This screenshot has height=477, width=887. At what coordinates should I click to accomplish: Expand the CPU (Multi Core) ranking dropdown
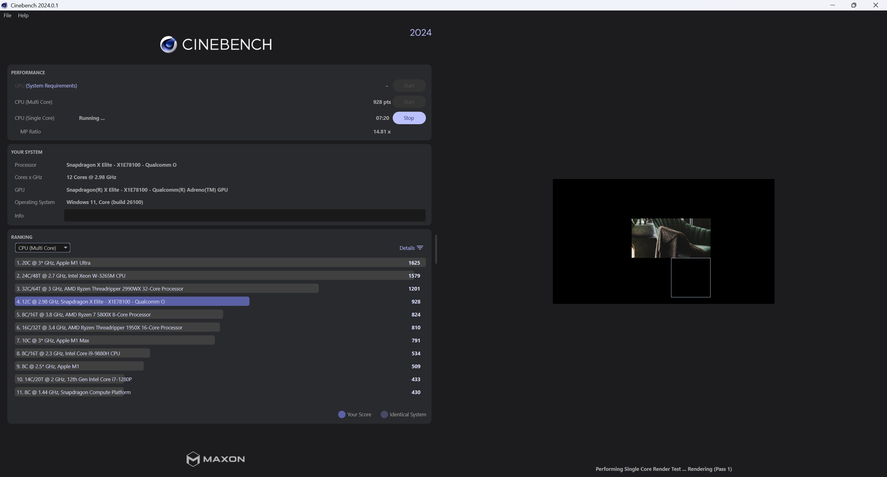(x=42, y=248)
